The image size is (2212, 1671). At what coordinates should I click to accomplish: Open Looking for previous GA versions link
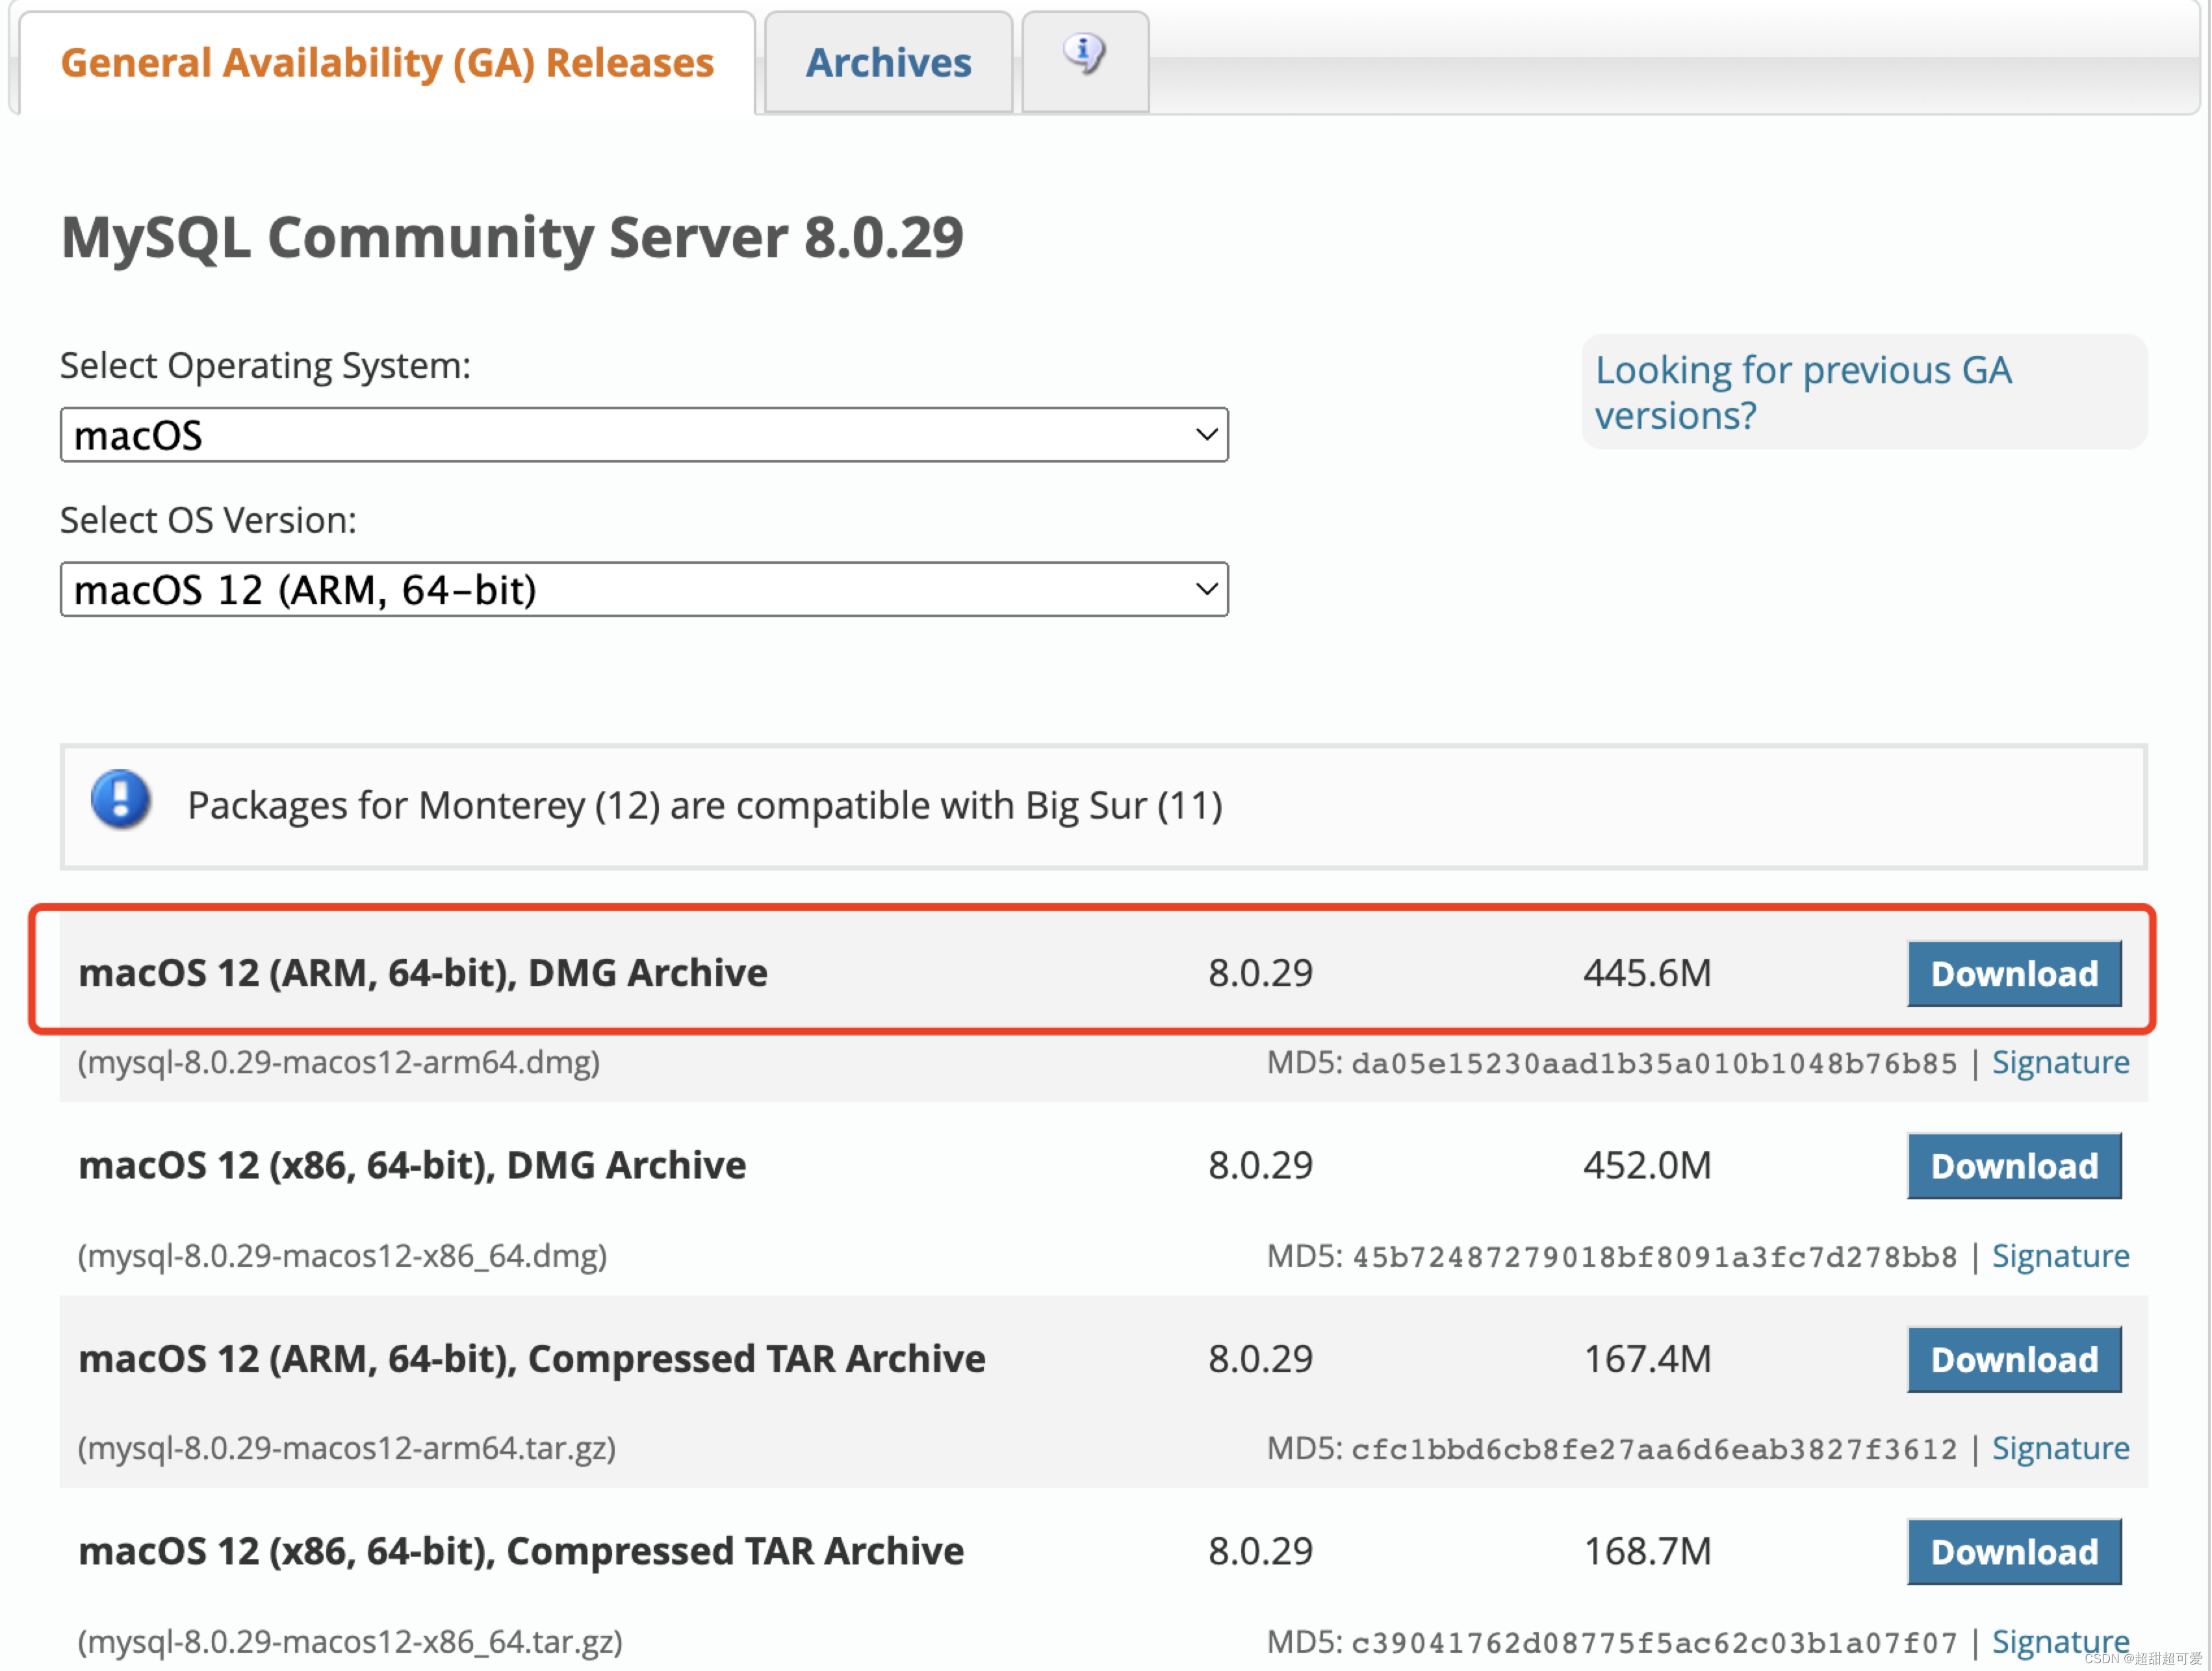pos(1802,392)
